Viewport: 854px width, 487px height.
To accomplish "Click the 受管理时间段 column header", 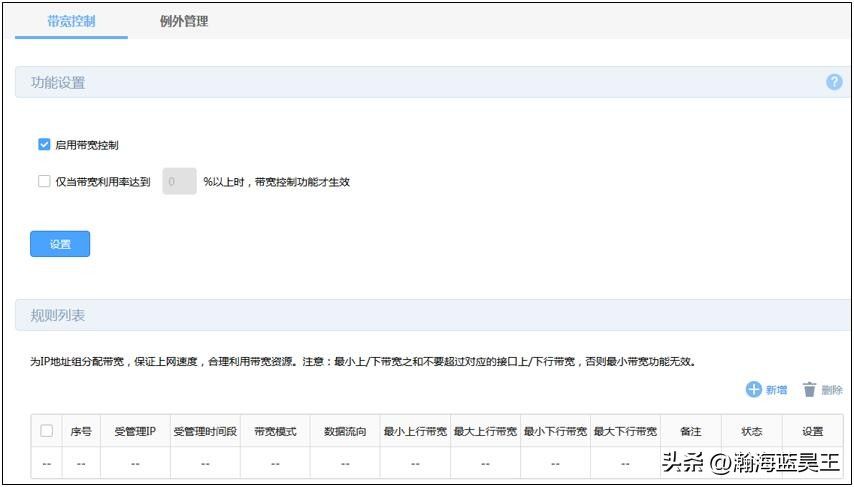I will [205, 432].
